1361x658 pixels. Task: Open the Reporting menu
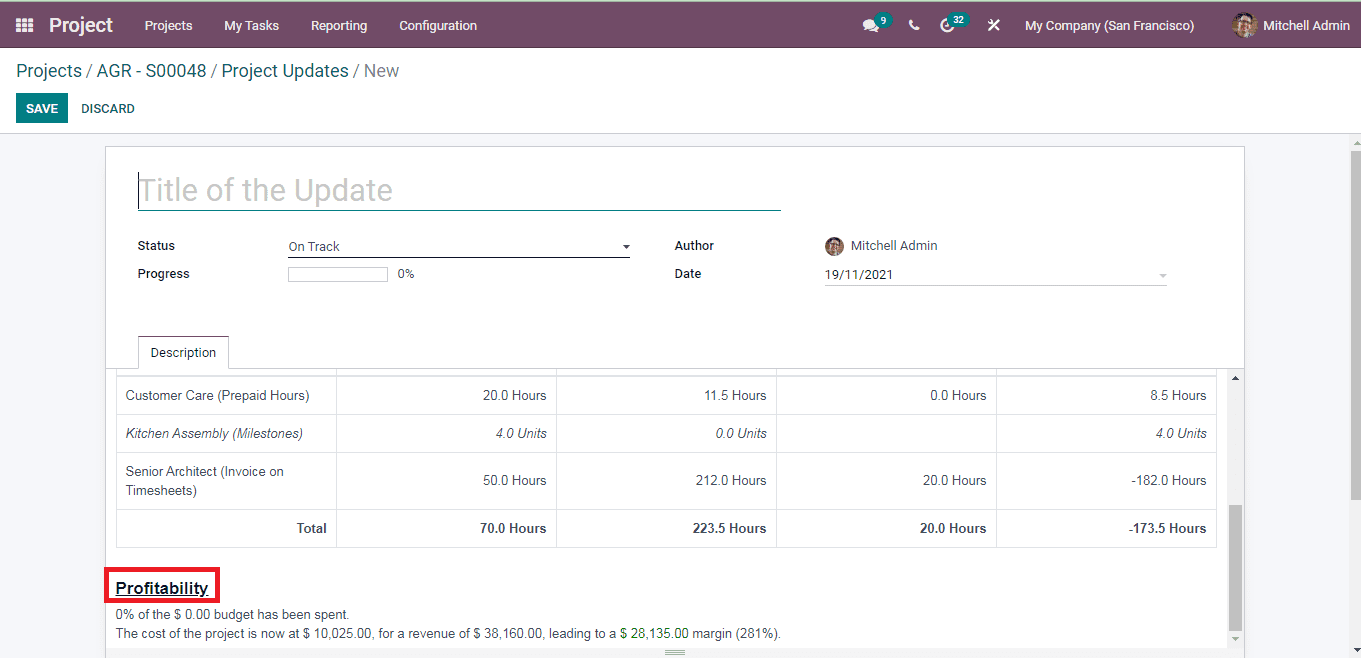tap(339, 25)
